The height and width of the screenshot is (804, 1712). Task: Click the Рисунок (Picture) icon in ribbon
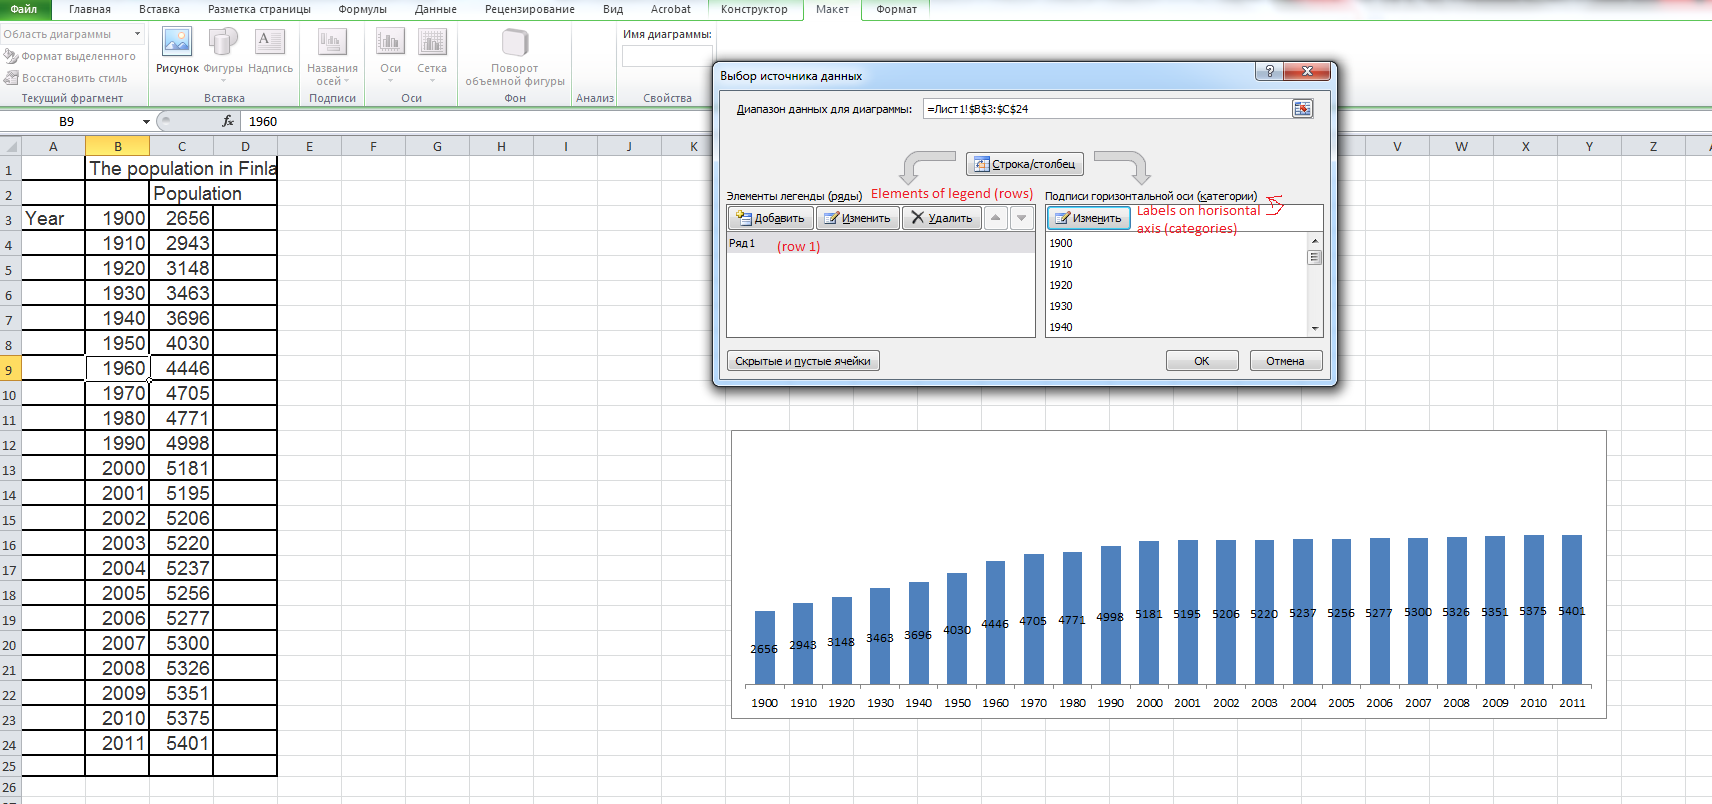(177, 50)
